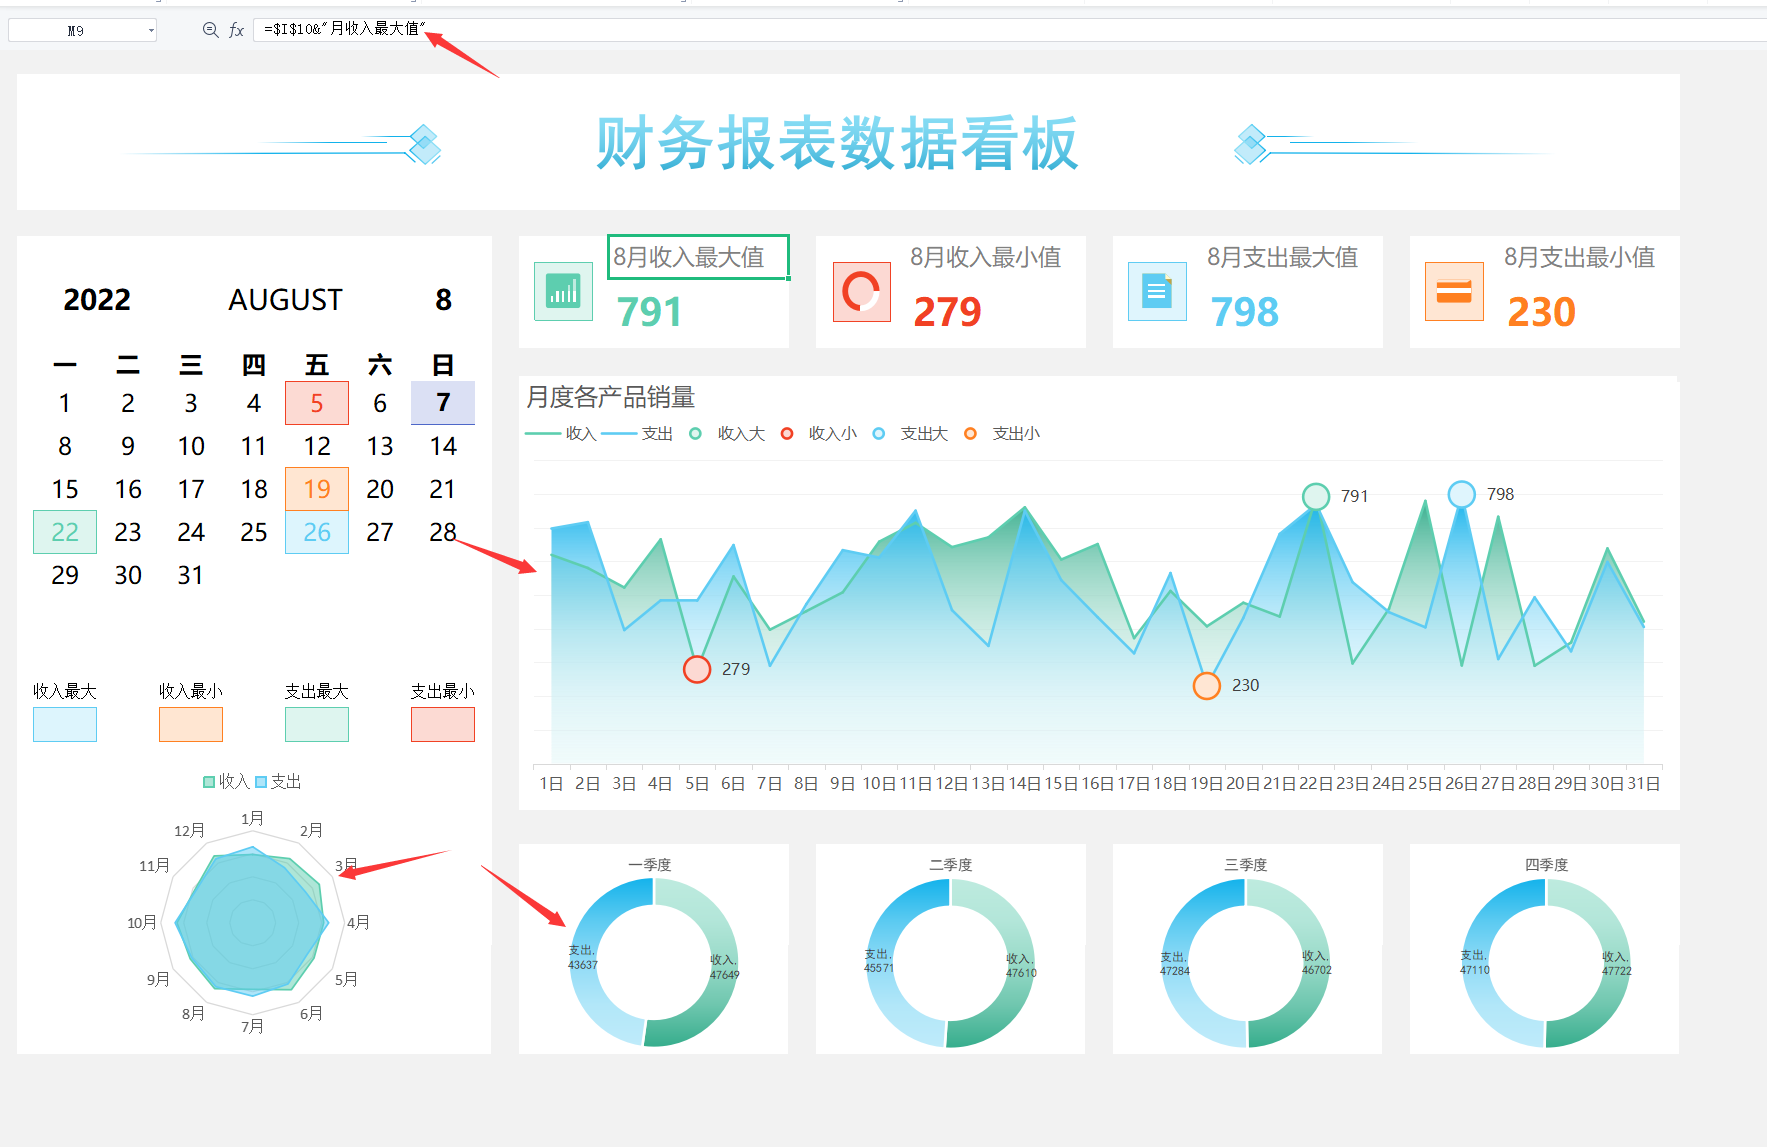The height and width of the screenshot is (1147, 1767).
Task: Click the 支出 line legend entry
Action: 638,433
